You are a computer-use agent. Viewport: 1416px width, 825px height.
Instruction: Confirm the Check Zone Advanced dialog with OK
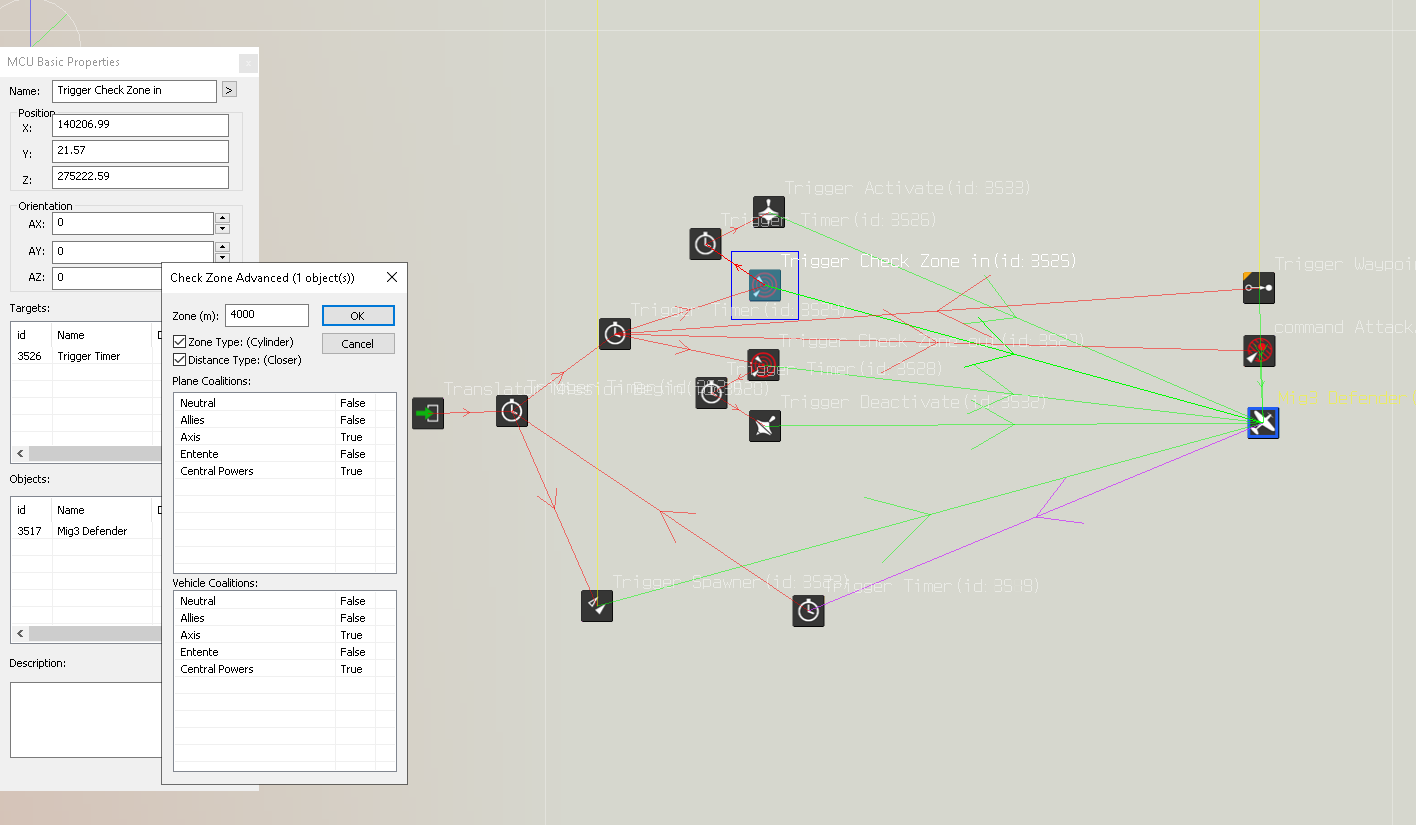coord(358,316)
